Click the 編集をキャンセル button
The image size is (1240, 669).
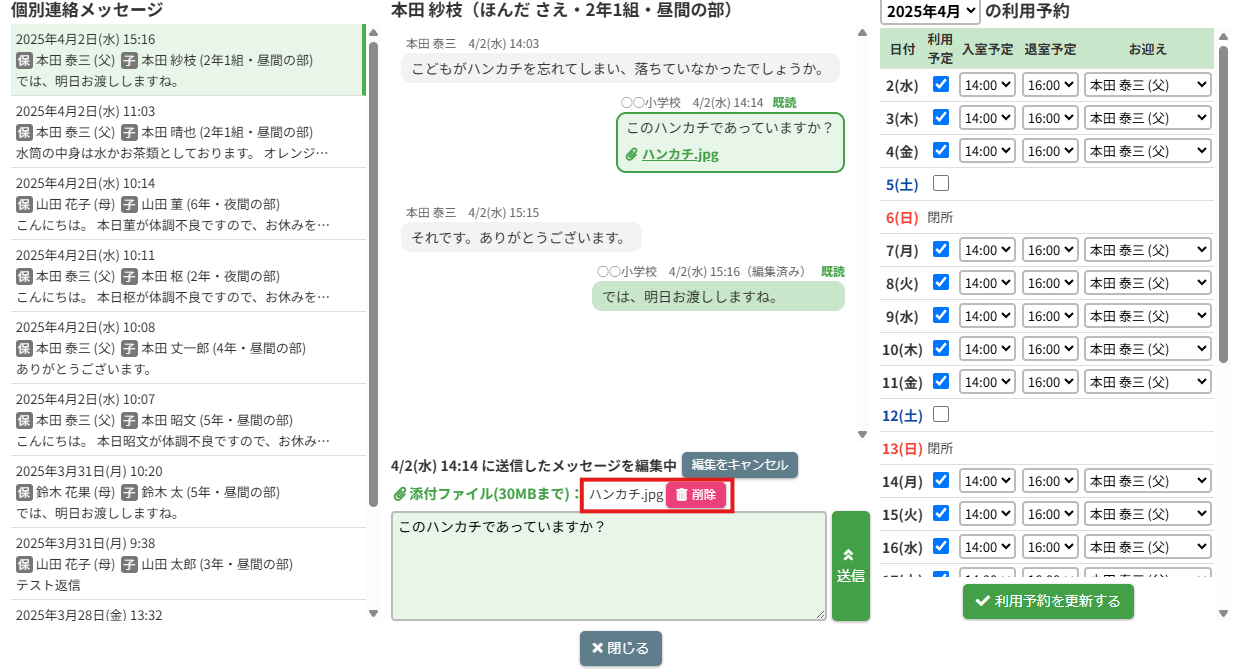tap(740, 465)
